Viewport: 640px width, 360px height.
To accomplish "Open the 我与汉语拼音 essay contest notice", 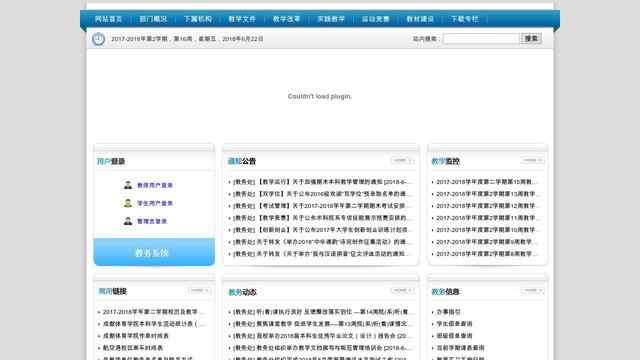I will click(x=322, y=254).
